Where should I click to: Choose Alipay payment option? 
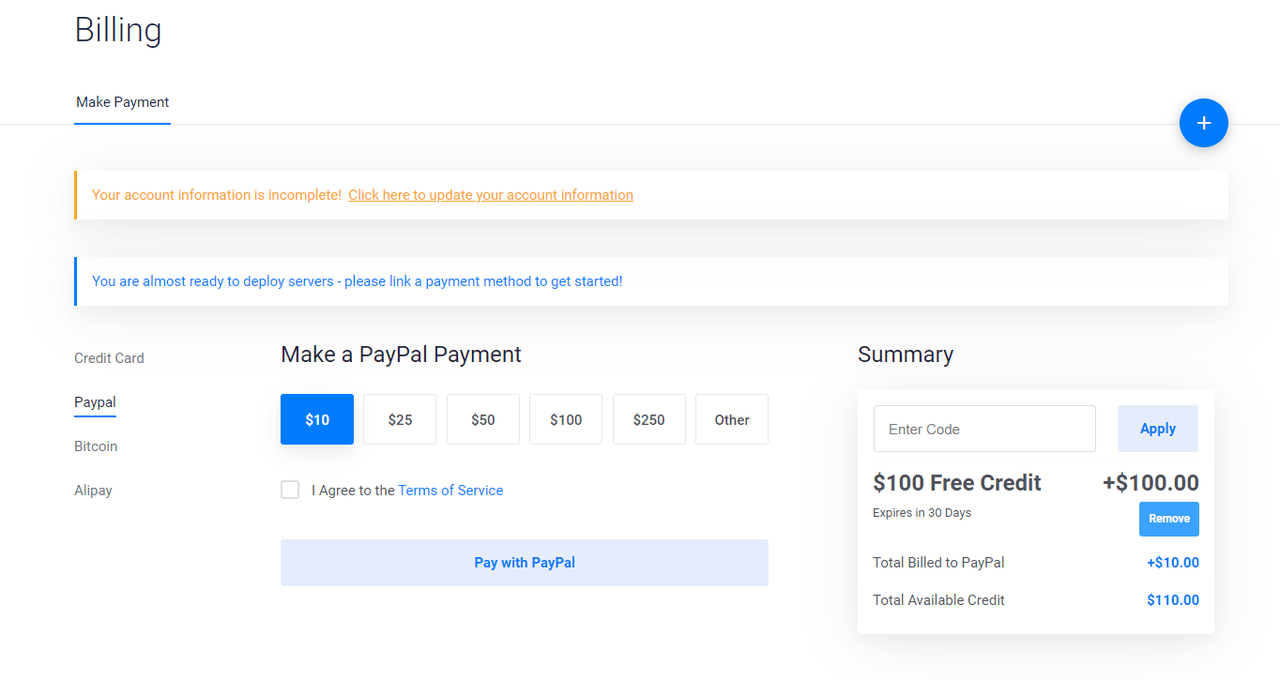click(93, 490)
